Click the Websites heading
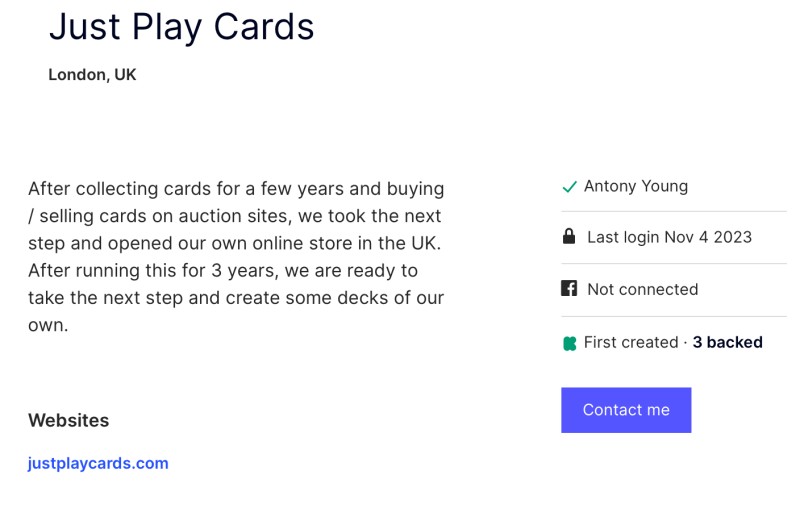Screen dimensions: 800x517 pos(68,420)
